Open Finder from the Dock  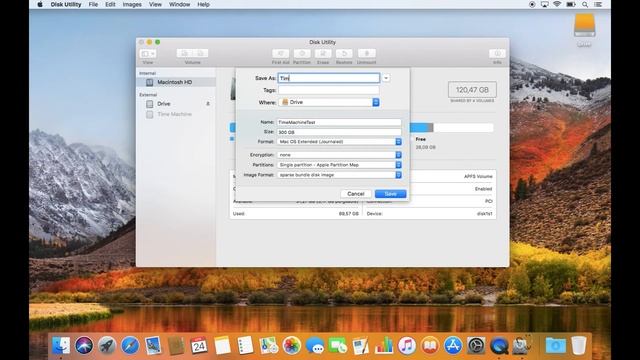click(x=61, y=346)
